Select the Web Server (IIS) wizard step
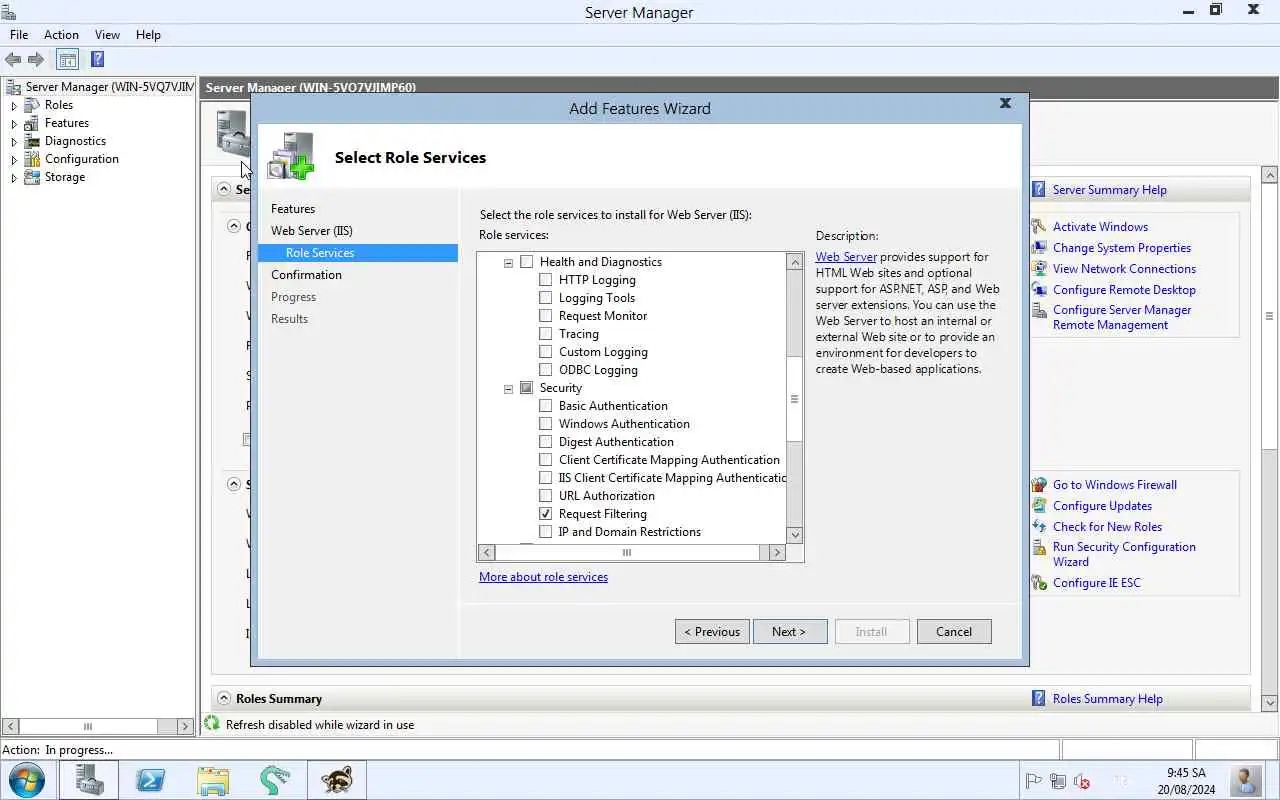Viewport: 1280px width, 800px height. (312, 231)
